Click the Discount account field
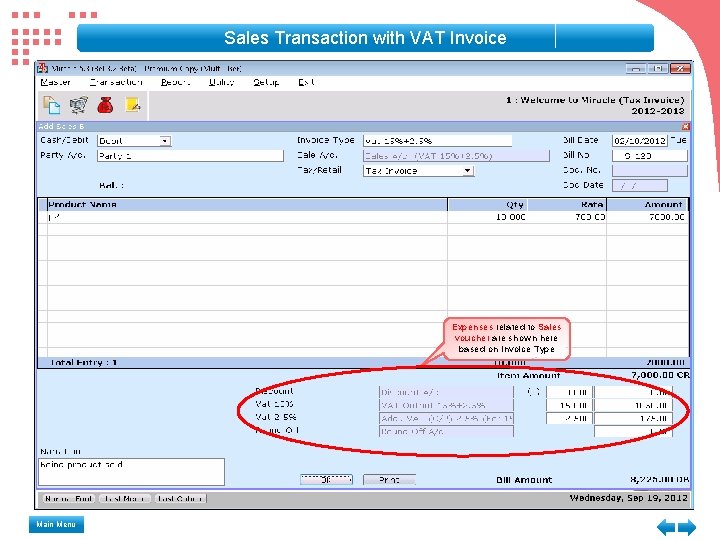 coord(446,392)
